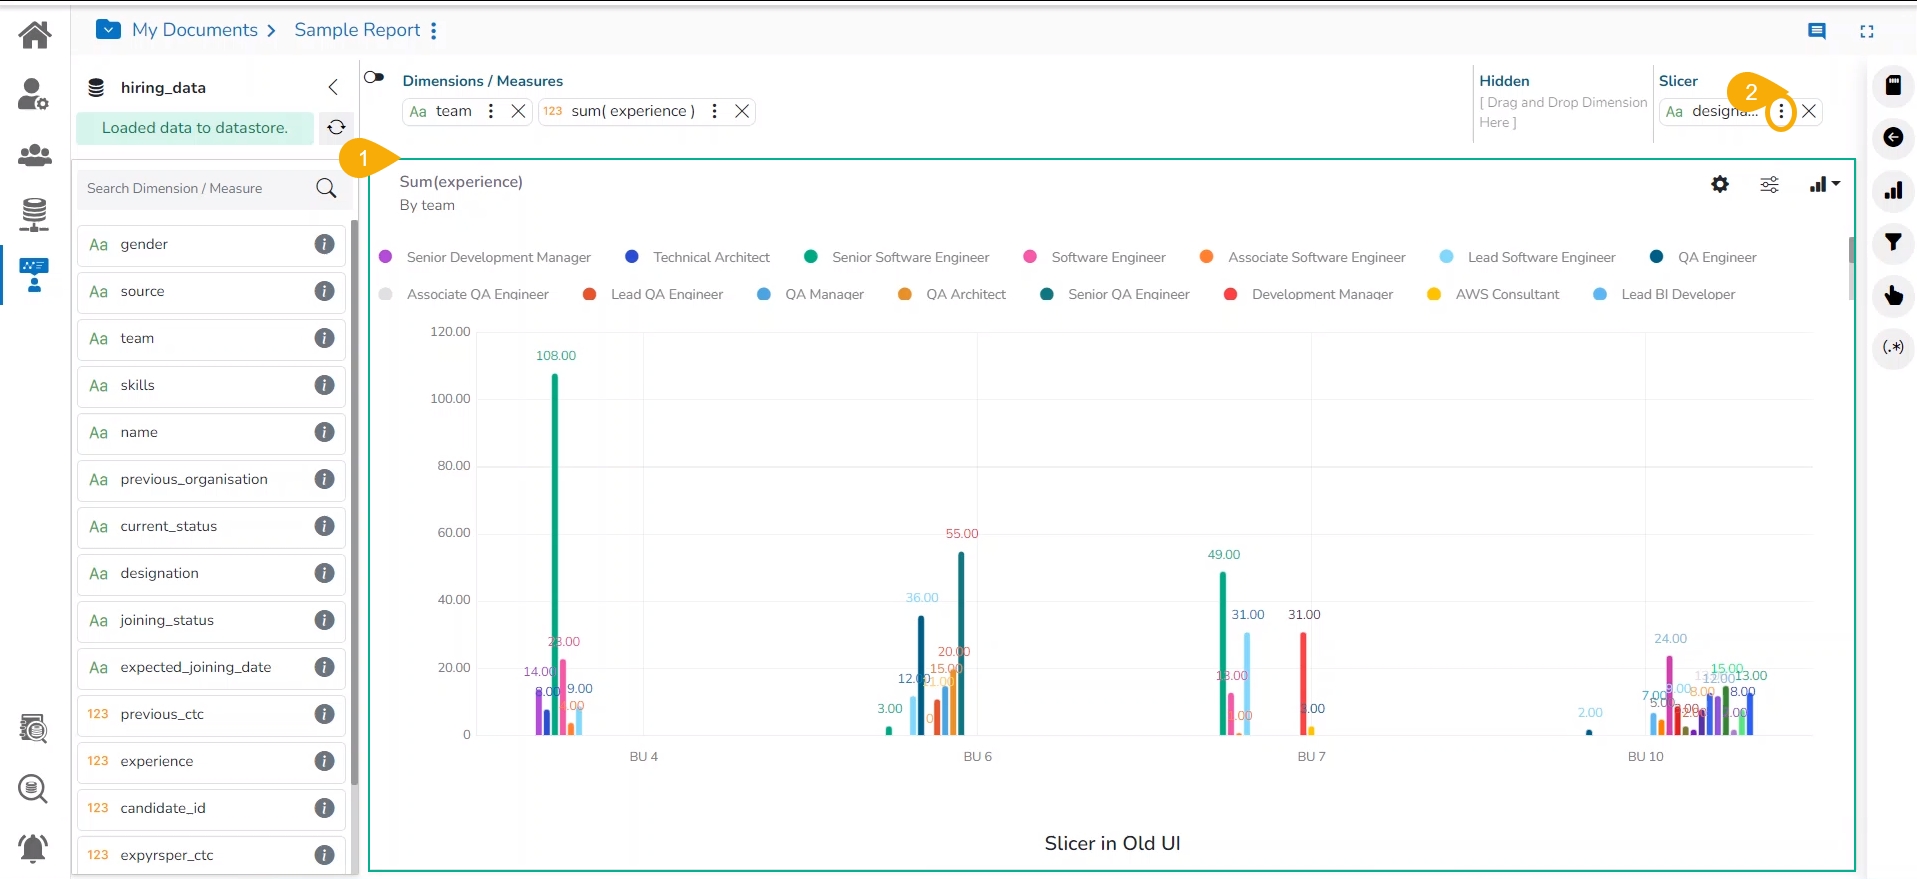Screen dimensions: 1917x879
Task: Toggle the Dimensions / Measures switch
Action: pos(375,78)
